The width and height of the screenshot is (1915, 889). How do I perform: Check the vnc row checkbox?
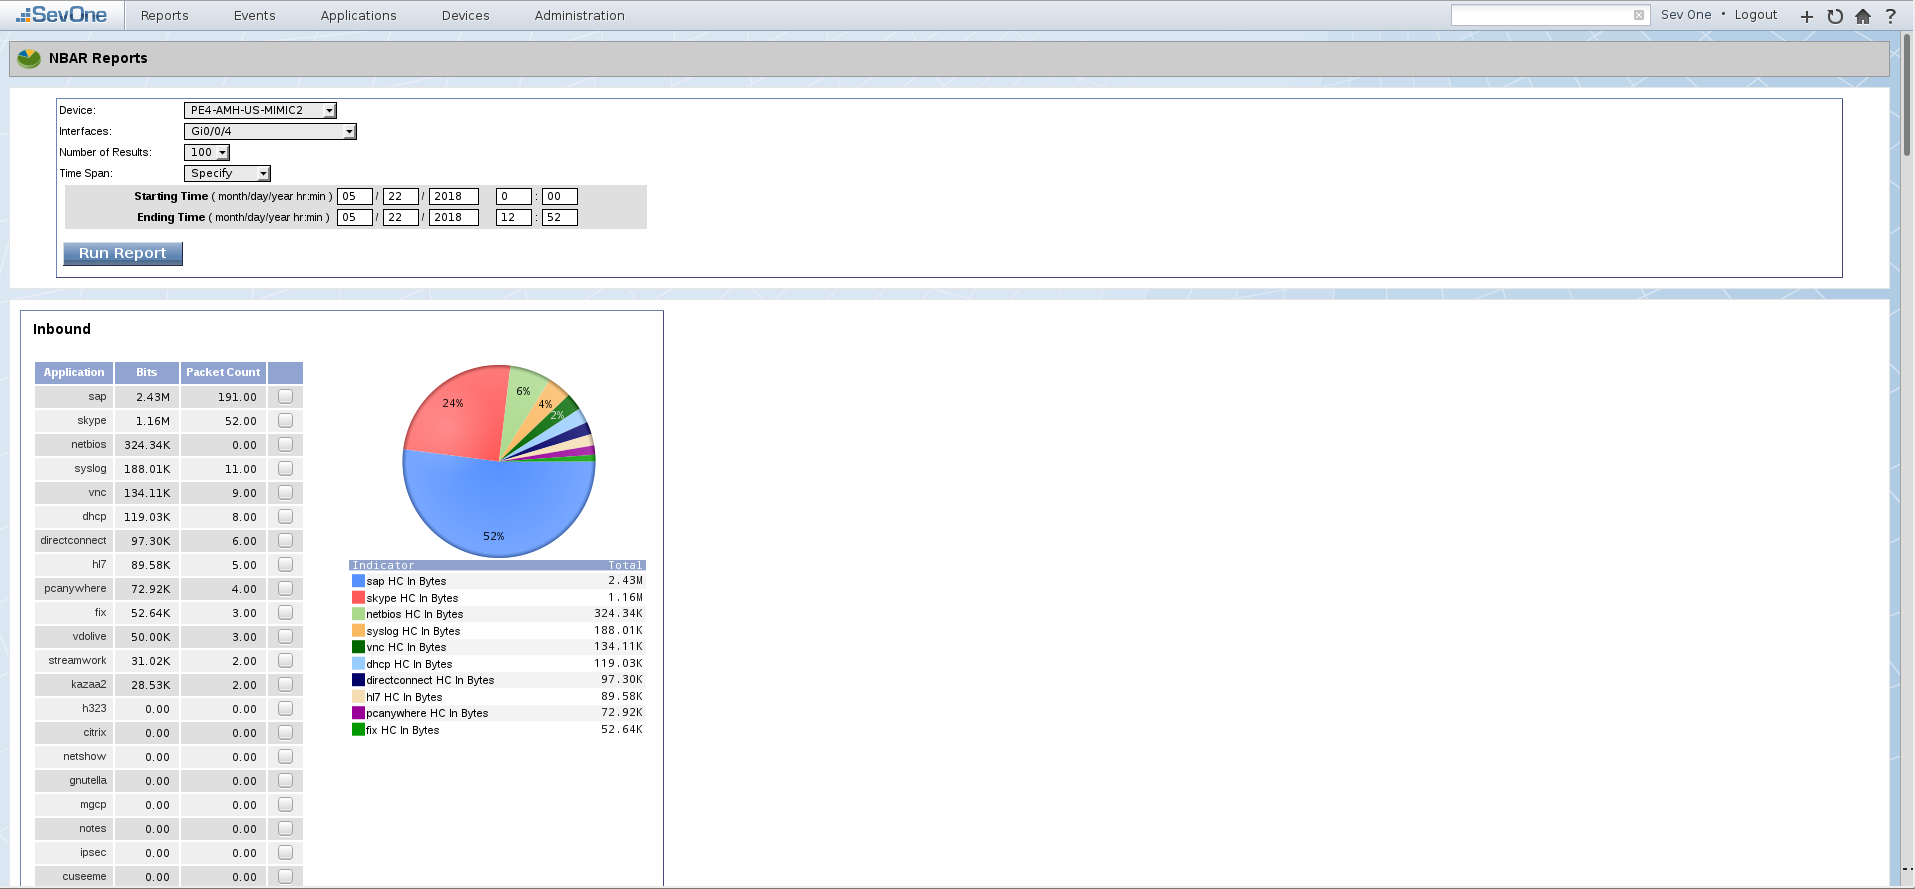(x=285, y=493)
